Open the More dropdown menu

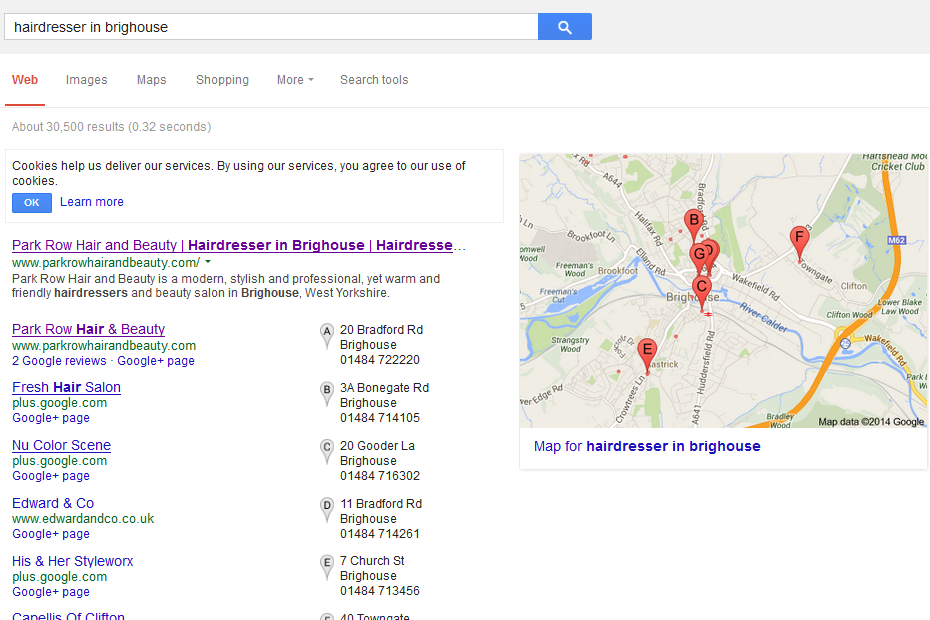coord(295,80)
